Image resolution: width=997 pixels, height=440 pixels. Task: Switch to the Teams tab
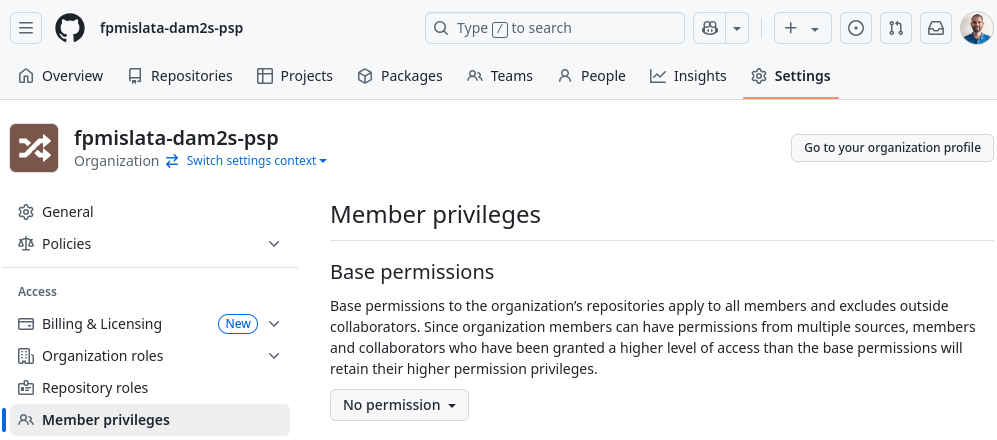click(x=500, y=76)
